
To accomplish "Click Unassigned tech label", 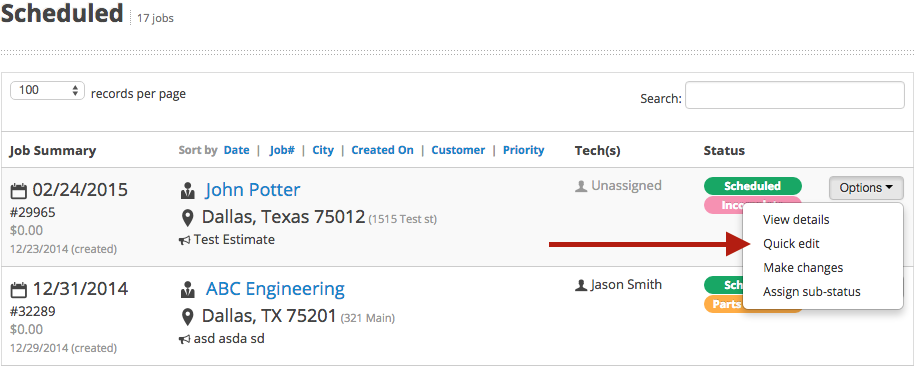I will pos(626,186).
